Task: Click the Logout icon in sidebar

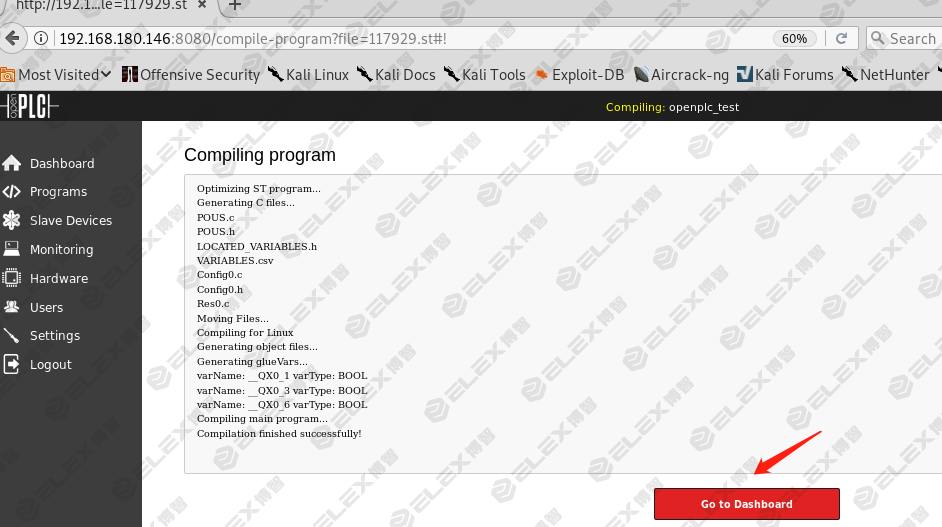Action: click(12, 364)
